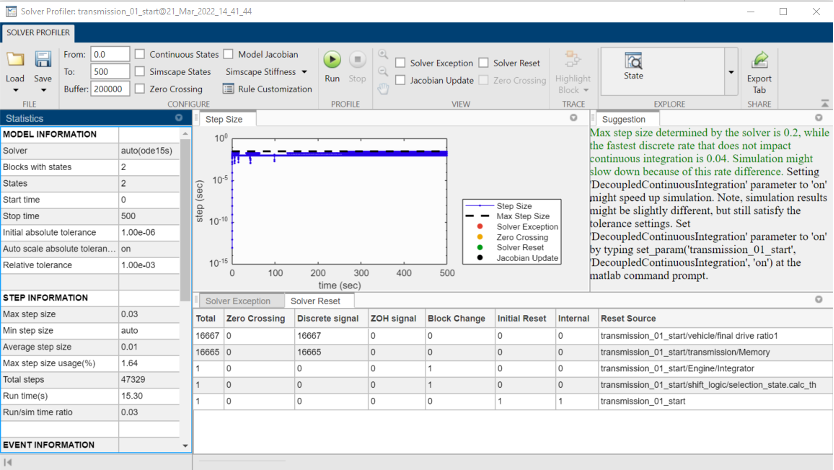The height and width of the screenshot is (470, 834).
Task: Select the Solver Reset tab
Action: [315, 301]
